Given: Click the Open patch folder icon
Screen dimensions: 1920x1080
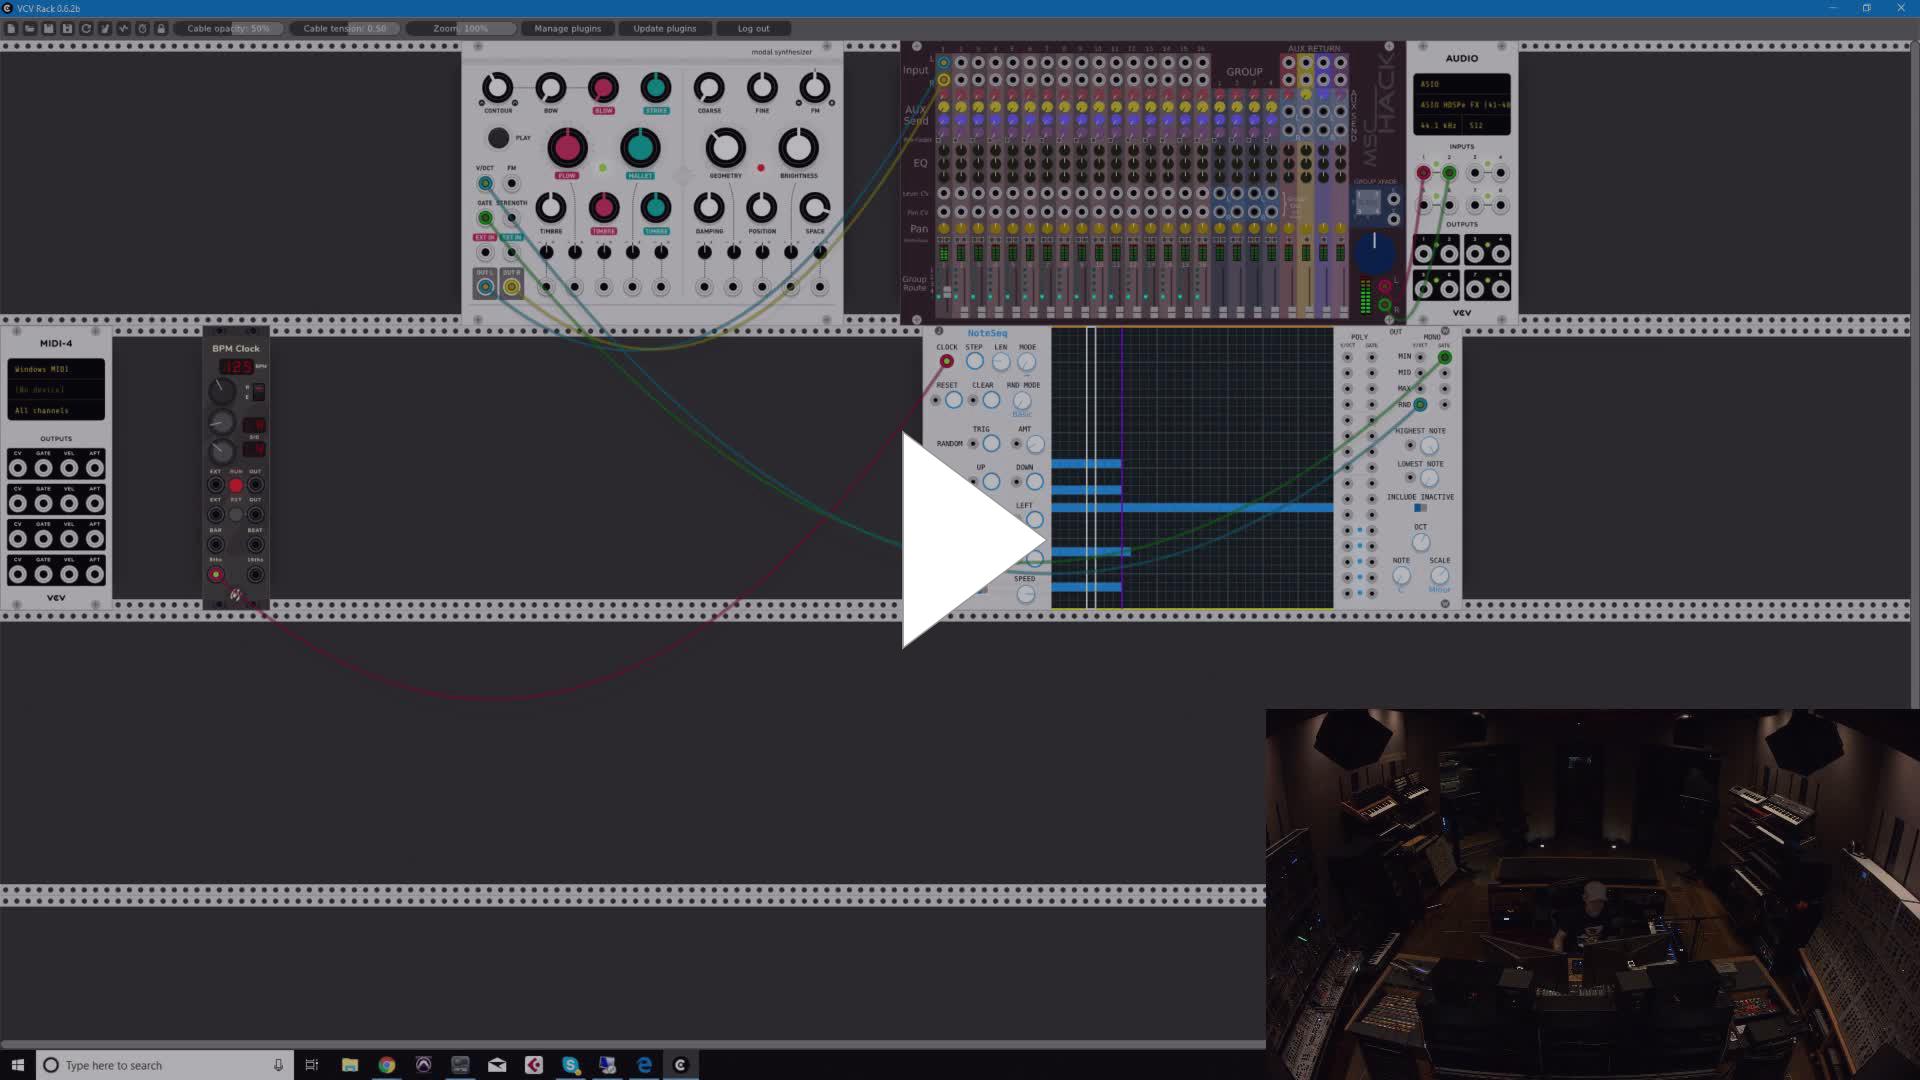Looking at the screenshot, I should pyautogui.click(x=30, y=28).
